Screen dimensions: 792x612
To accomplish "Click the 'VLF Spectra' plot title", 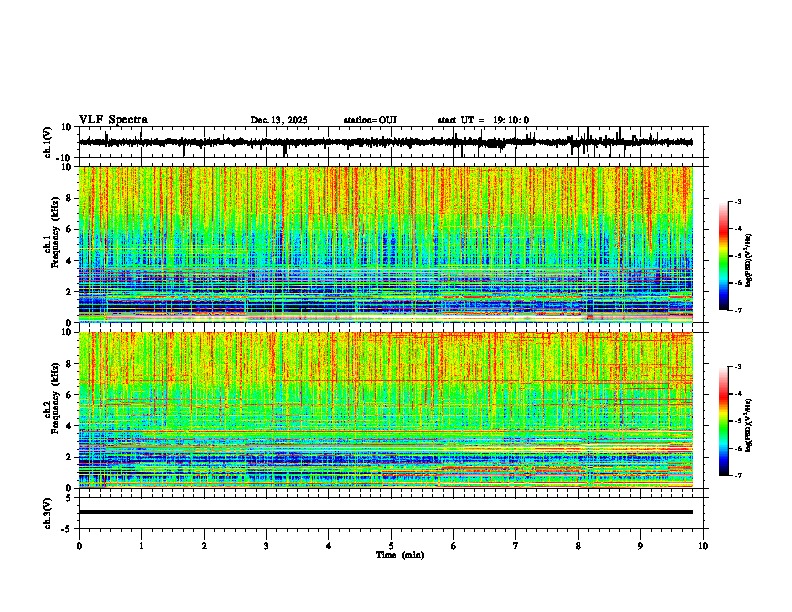I will pyautogui.click(x=113, y=120).
